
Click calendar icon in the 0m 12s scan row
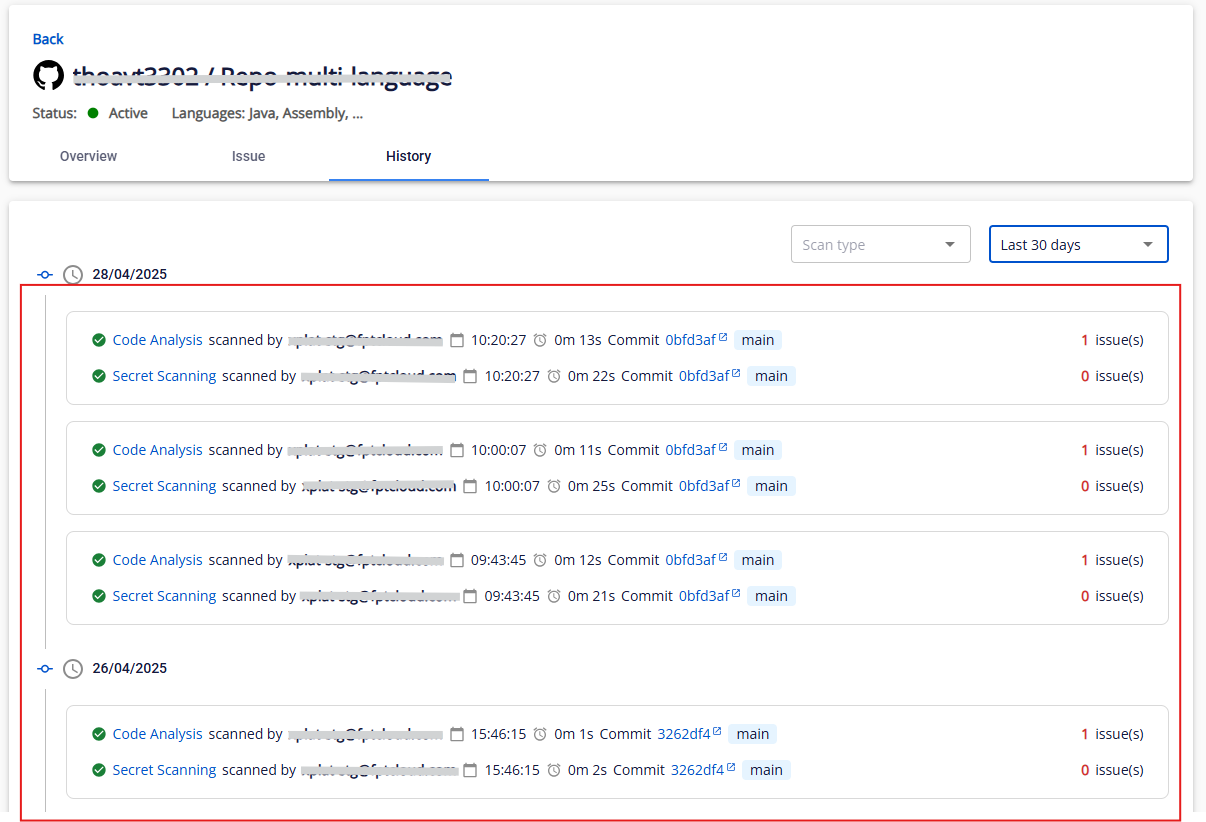click(x=457, y=560)
